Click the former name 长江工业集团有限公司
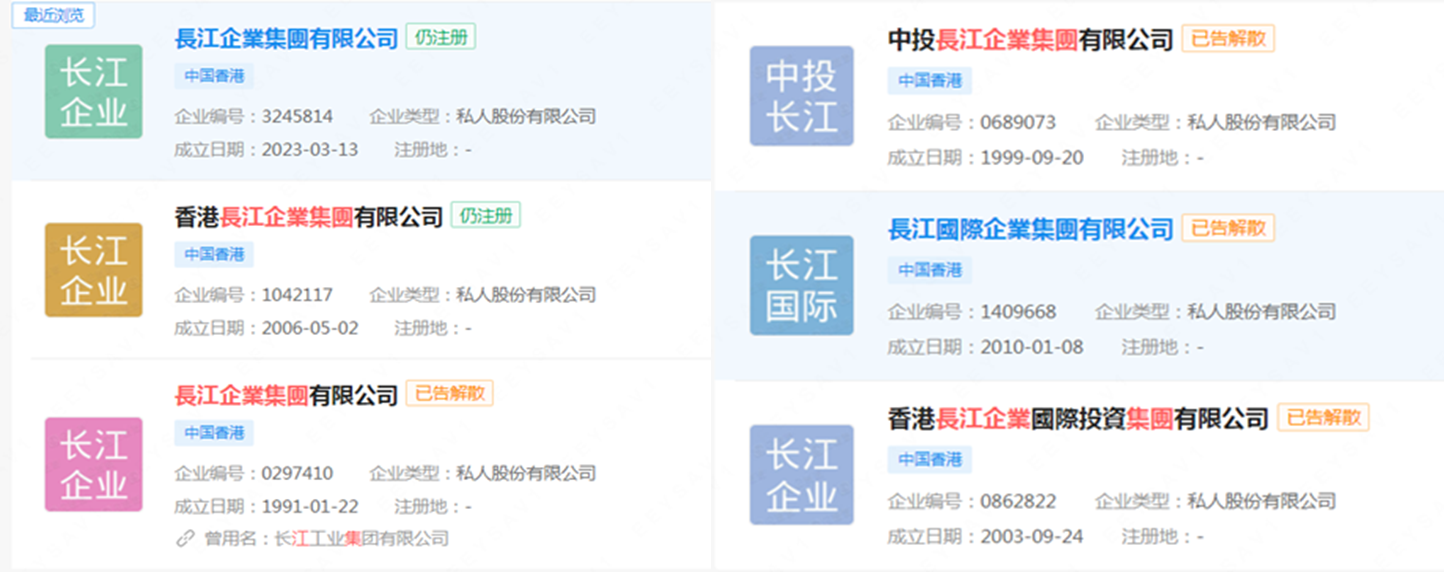Screen dimensions: 1444x572 [361, 539]
